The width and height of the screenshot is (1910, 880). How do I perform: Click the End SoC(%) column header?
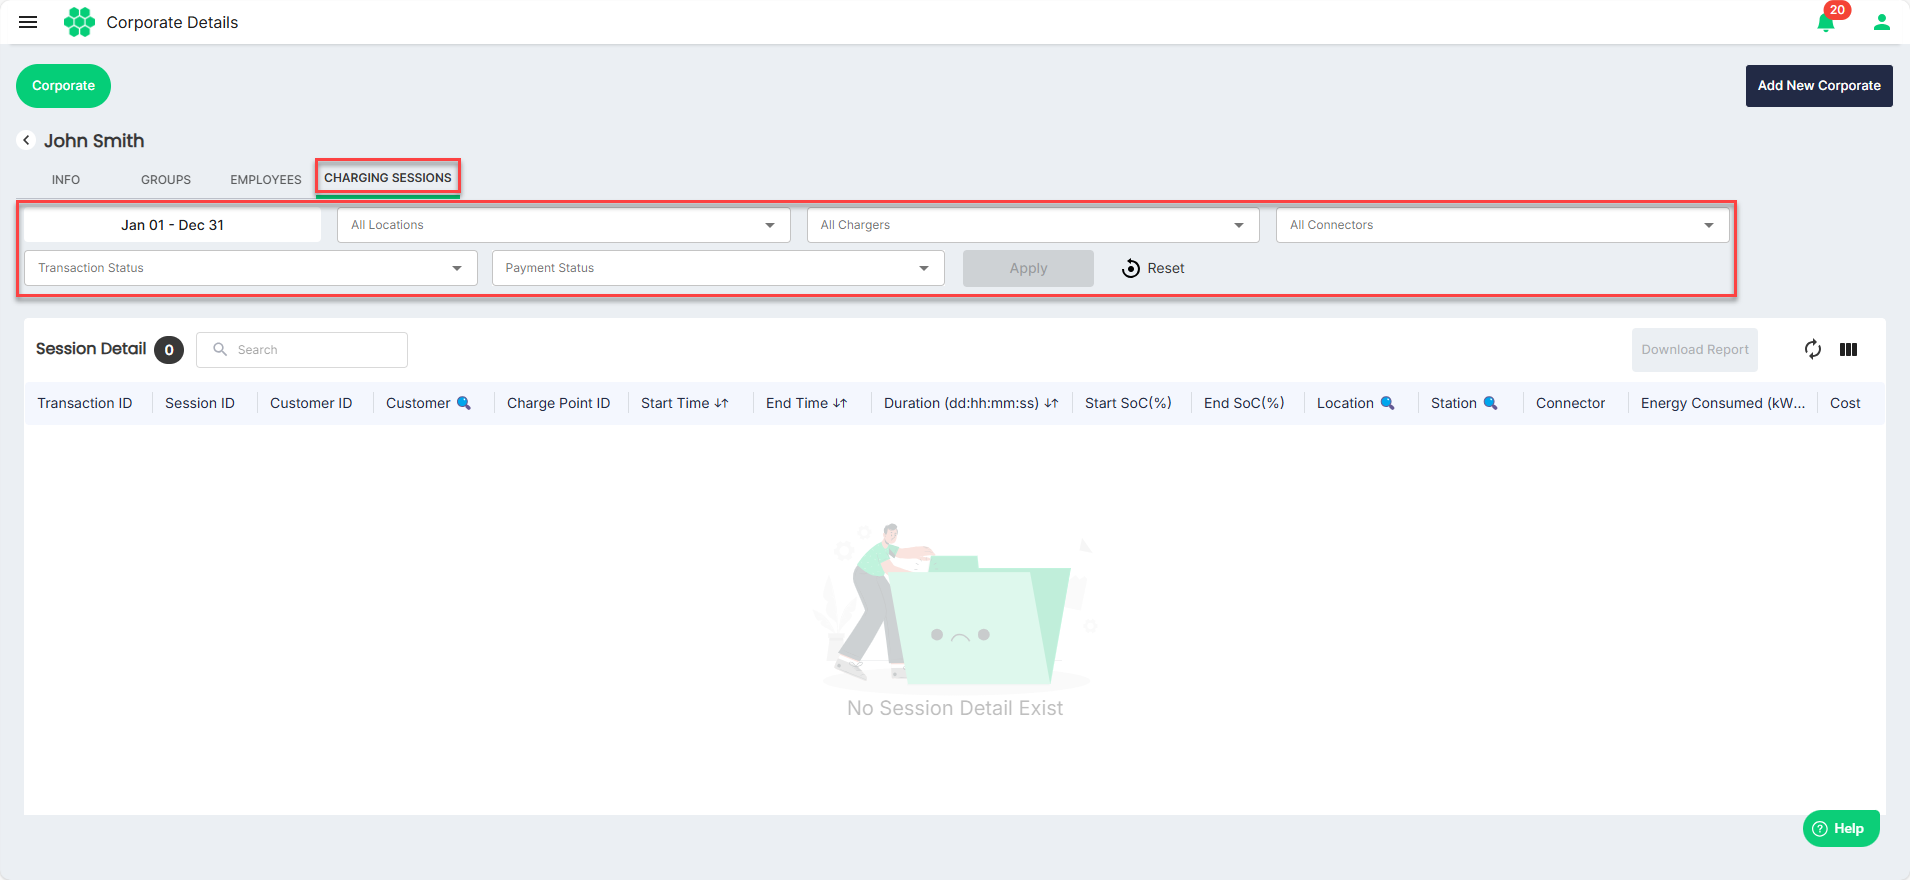(x=1244, y=403)
